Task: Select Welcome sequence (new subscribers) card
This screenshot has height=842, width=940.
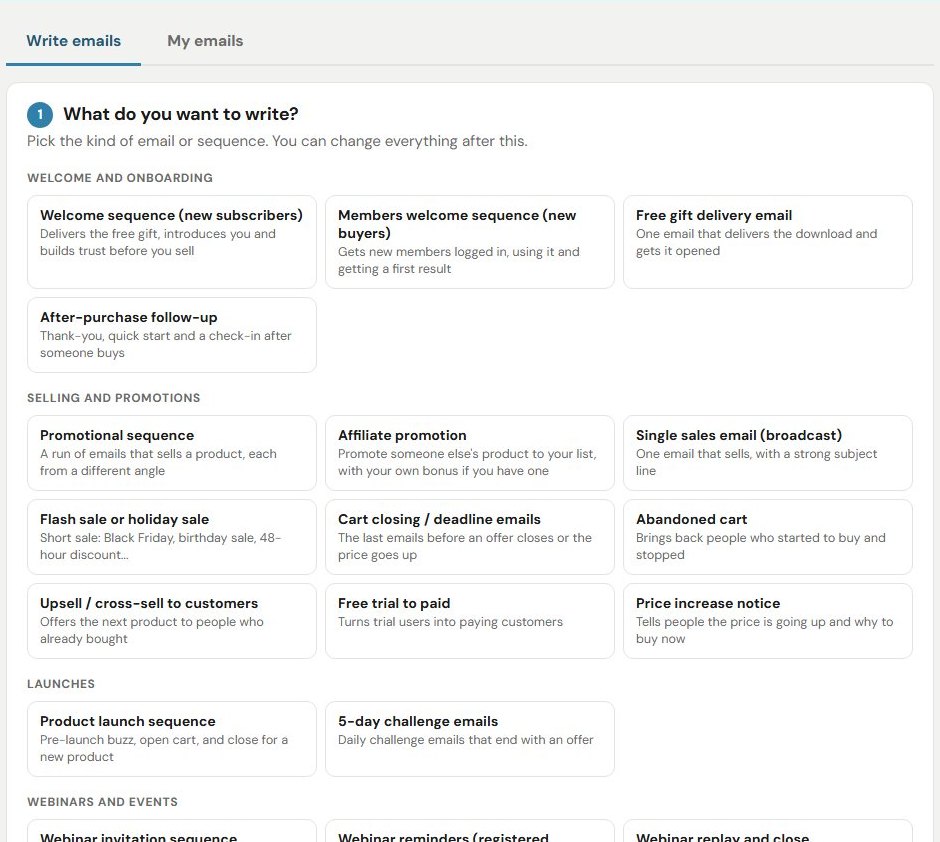Action: coord(171,242)
